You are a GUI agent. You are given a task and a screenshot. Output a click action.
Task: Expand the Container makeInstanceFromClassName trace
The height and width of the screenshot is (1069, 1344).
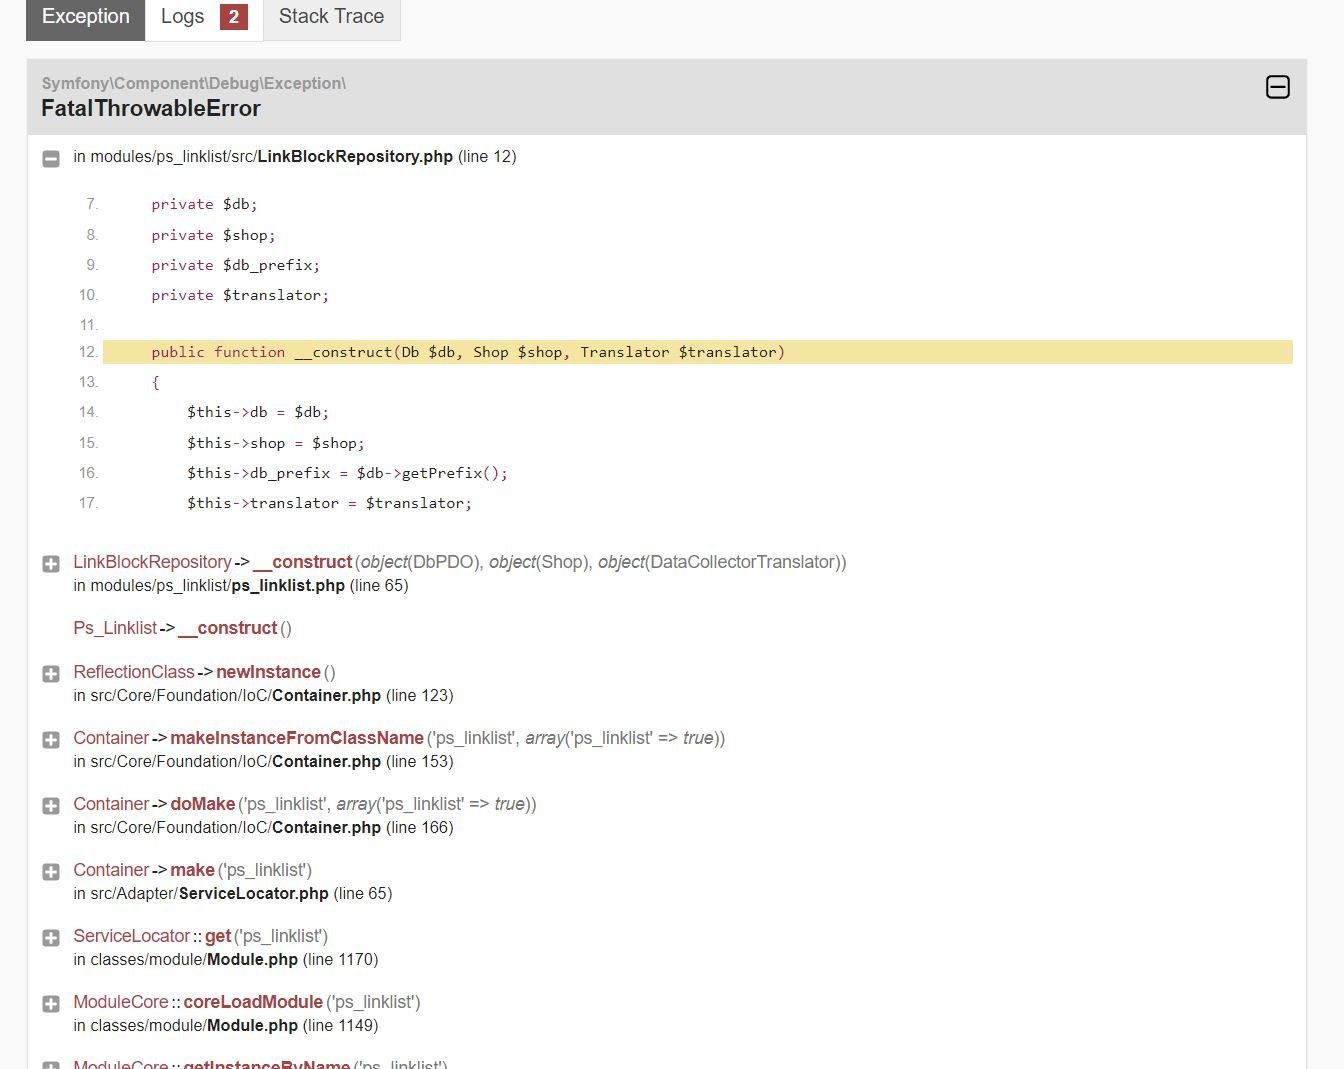point(51,740)
